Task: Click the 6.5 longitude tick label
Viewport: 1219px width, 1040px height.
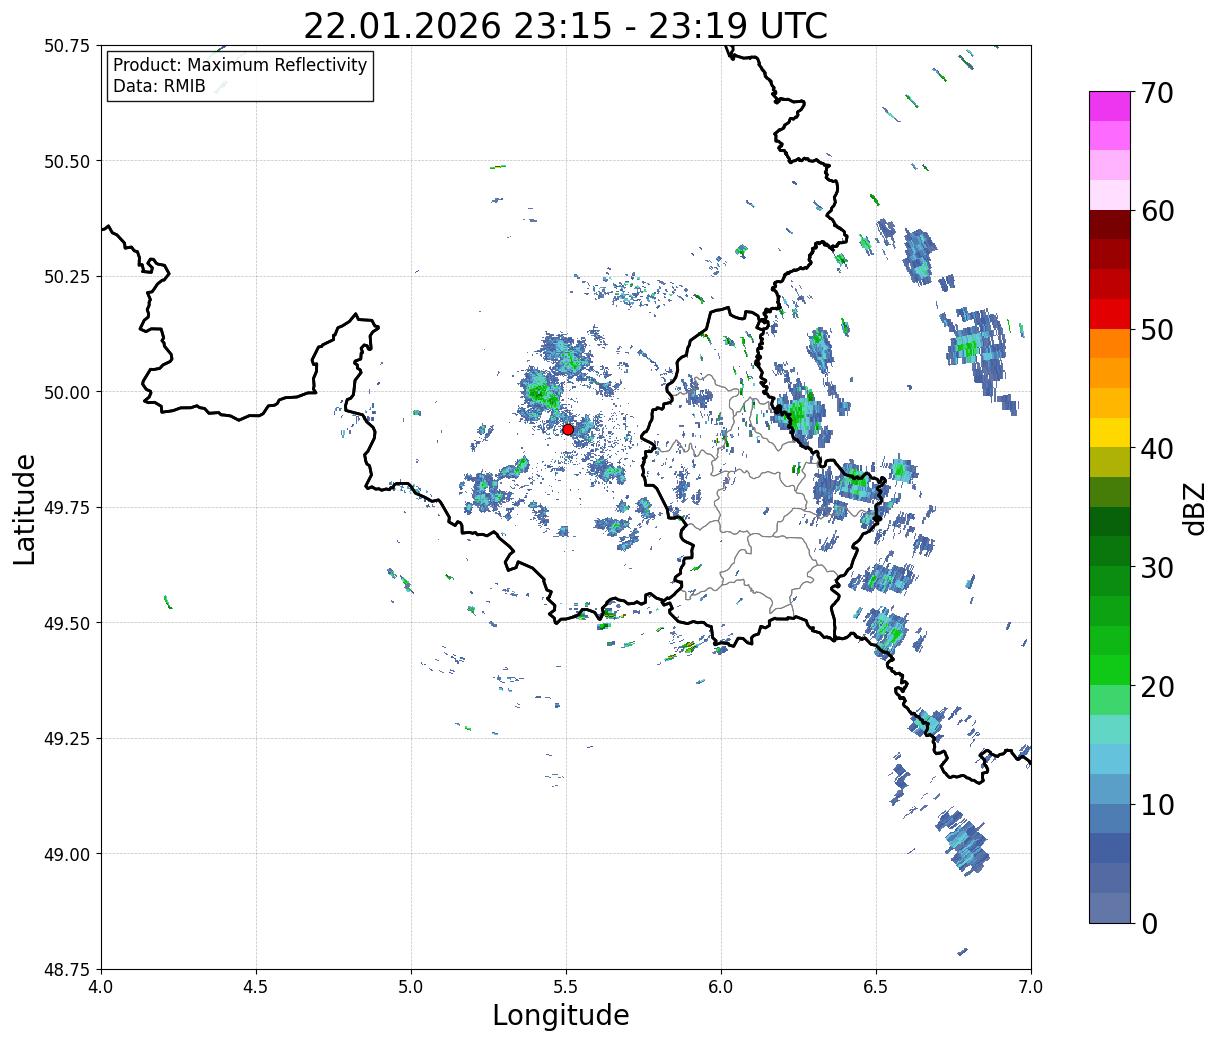Action: (x=876, y=987)
